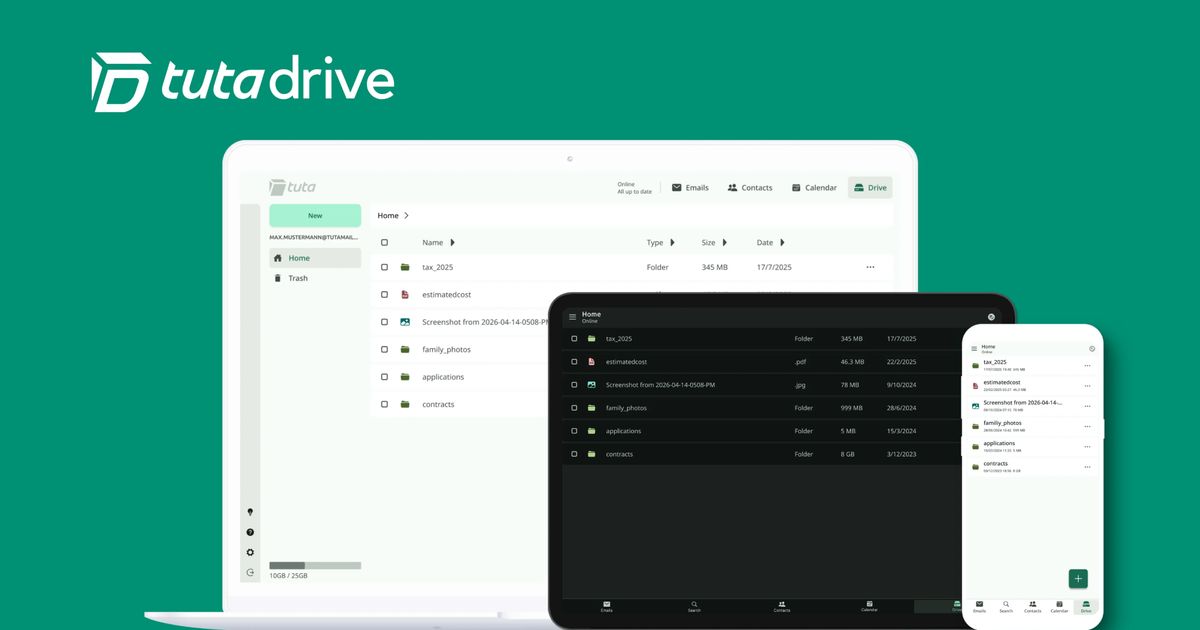Toggle select-all checkbox in laptop header row
1200x630 pixels.
384,243
